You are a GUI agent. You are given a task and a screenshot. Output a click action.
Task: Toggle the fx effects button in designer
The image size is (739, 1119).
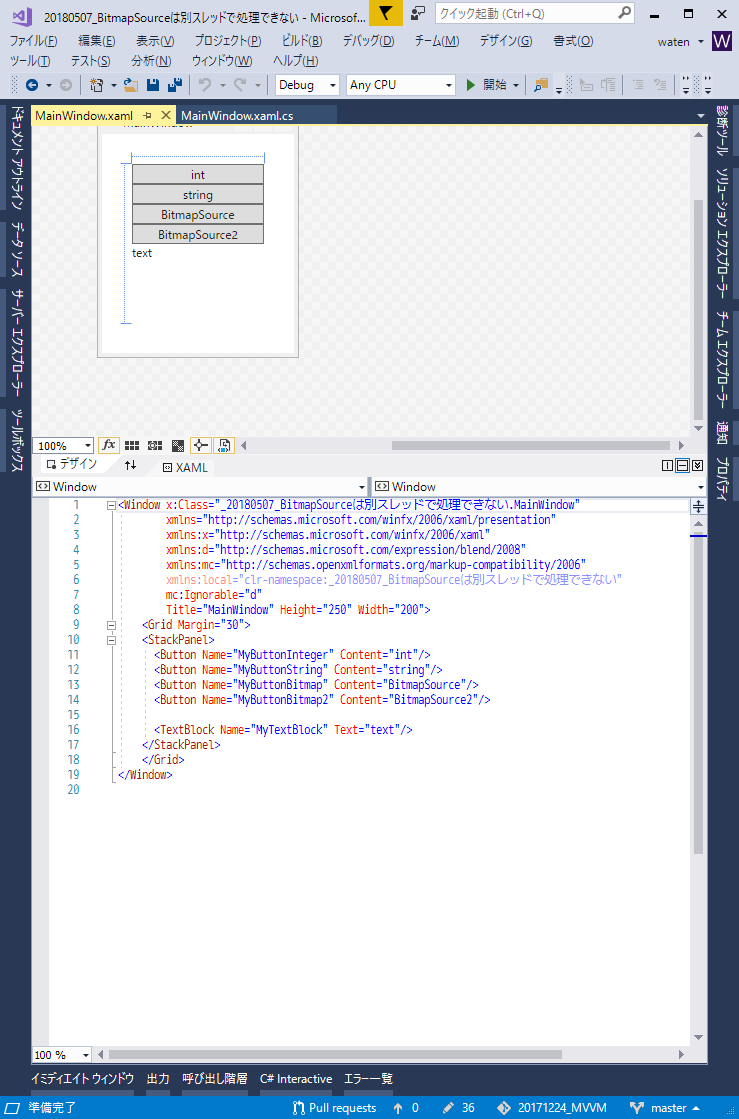tap(108, 445)
